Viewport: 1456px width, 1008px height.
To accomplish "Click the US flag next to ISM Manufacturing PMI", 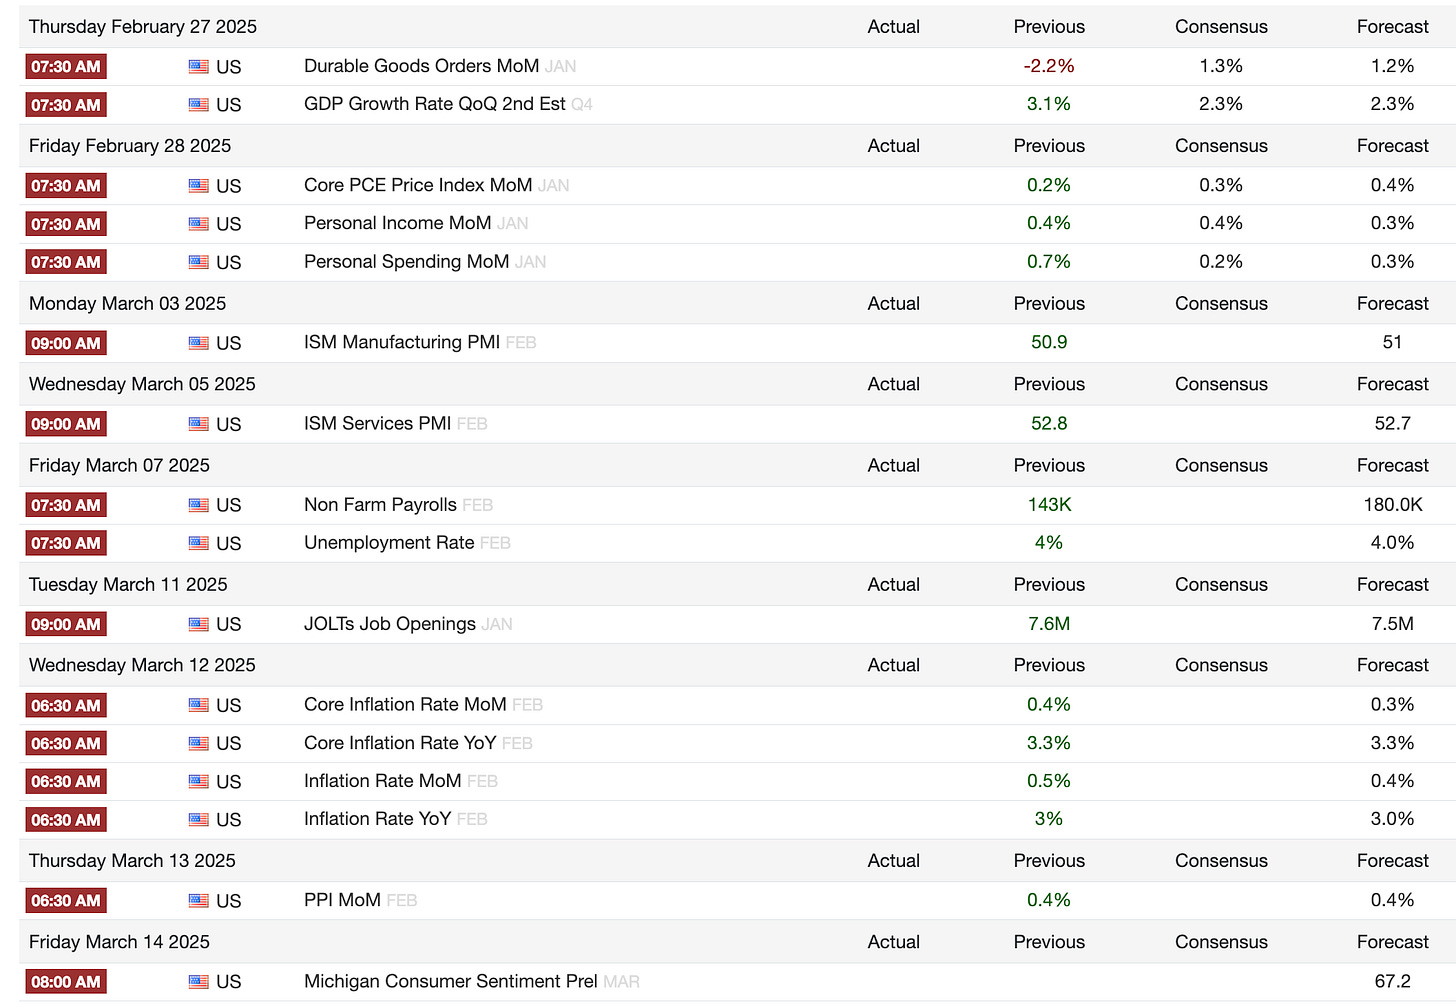I will tap(199, 343).
